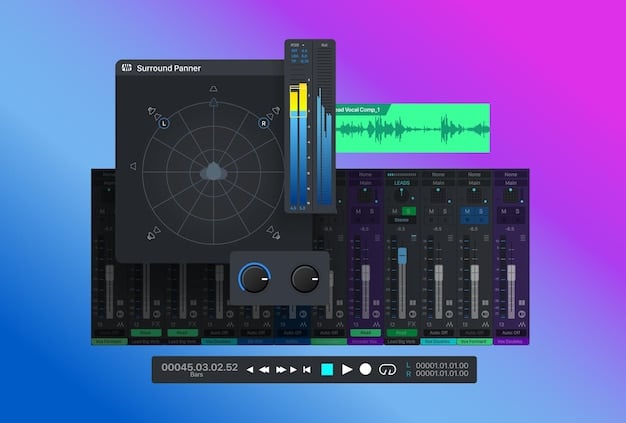Viewport: 626px width, 423px height.
Task: Click the blue-ringed knob in popup
Action: pyautogui.click(x=254, y=278)
